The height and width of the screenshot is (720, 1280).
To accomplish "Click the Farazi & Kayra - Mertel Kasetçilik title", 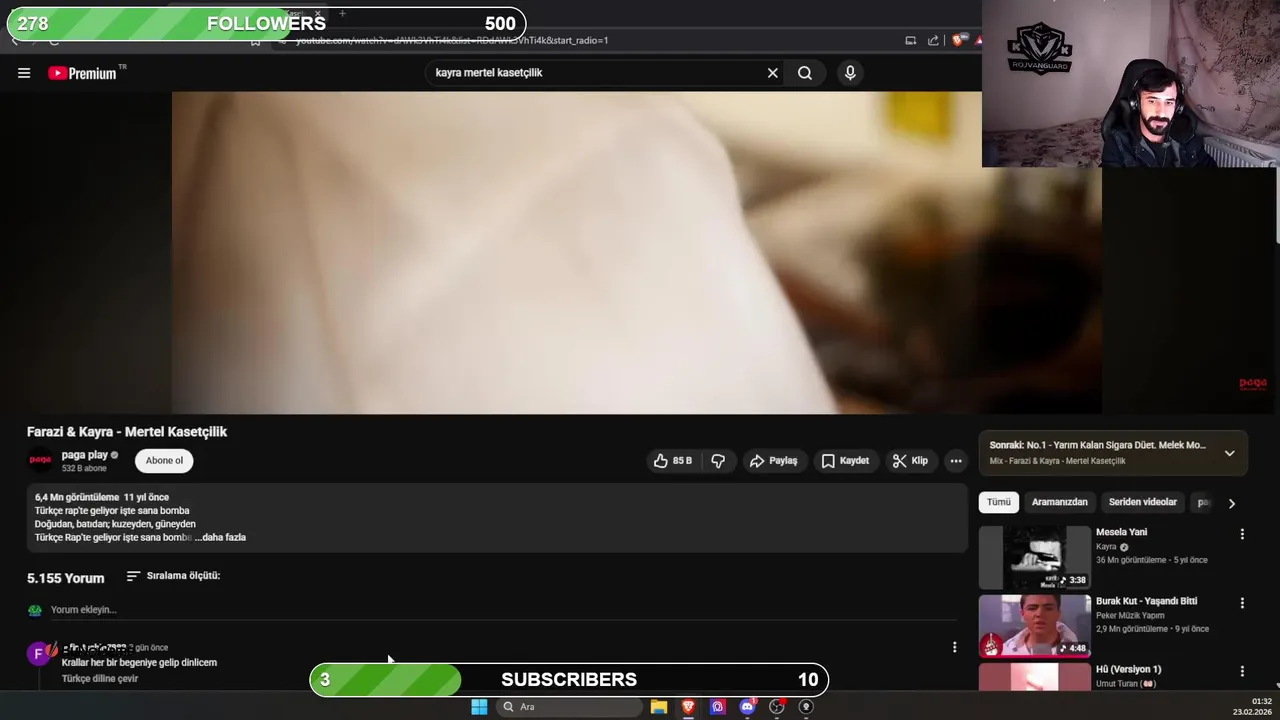I will click(127, 432).
